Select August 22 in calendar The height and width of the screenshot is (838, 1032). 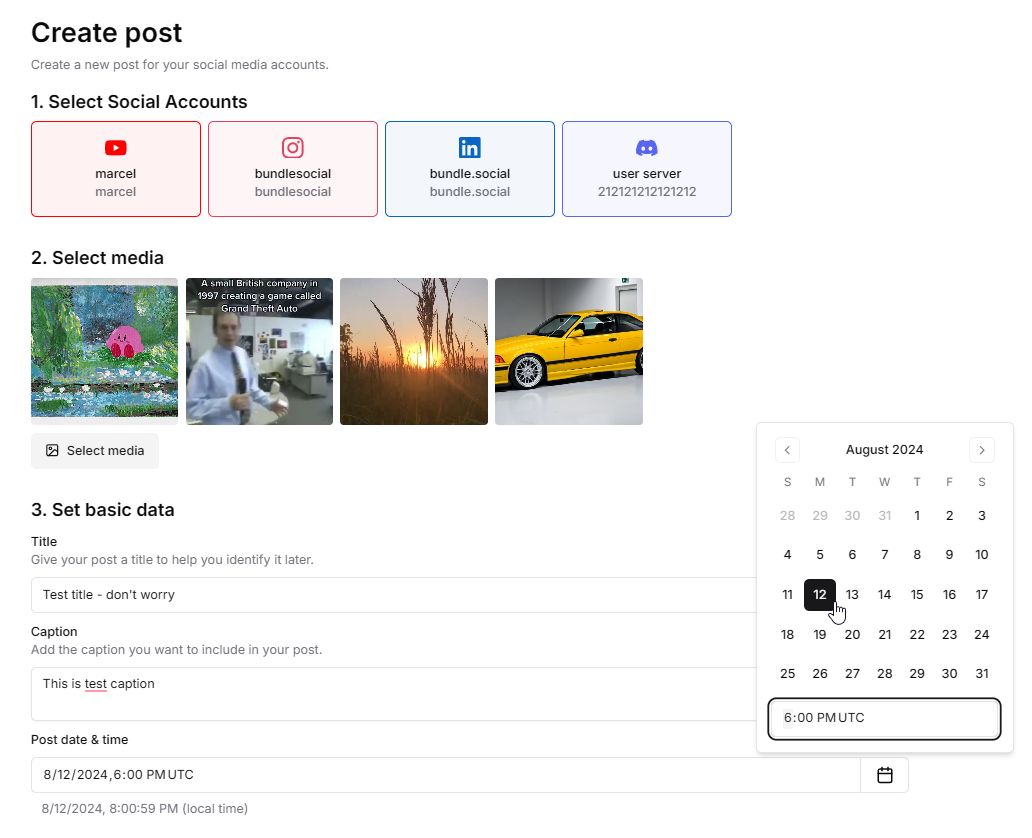point(917,635)
